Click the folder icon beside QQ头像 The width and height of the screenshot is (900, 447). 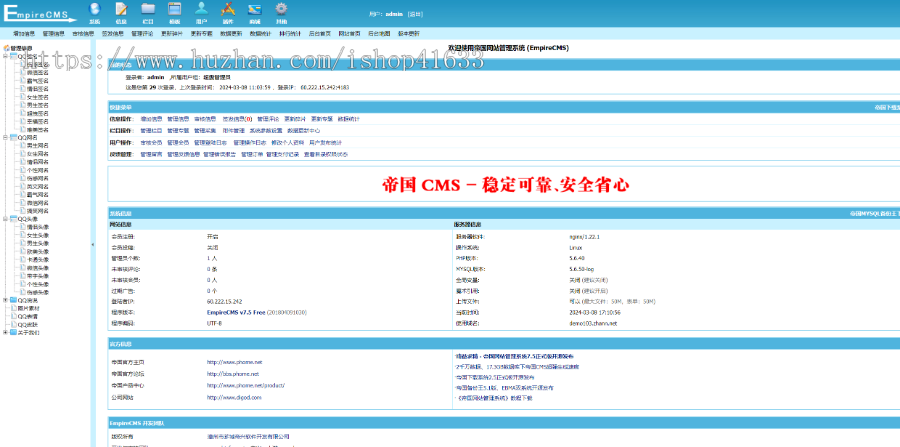[13, 219]
